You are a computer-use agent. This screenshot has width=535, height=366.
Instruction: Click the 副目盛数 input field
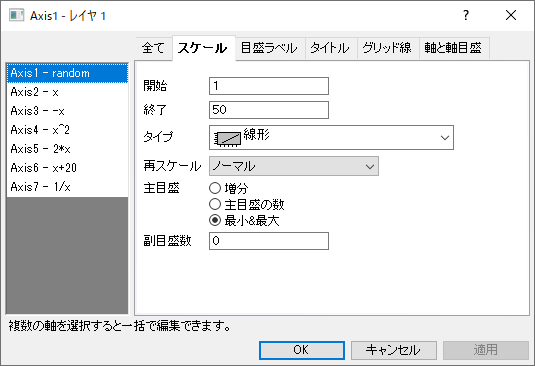point(269,241)
